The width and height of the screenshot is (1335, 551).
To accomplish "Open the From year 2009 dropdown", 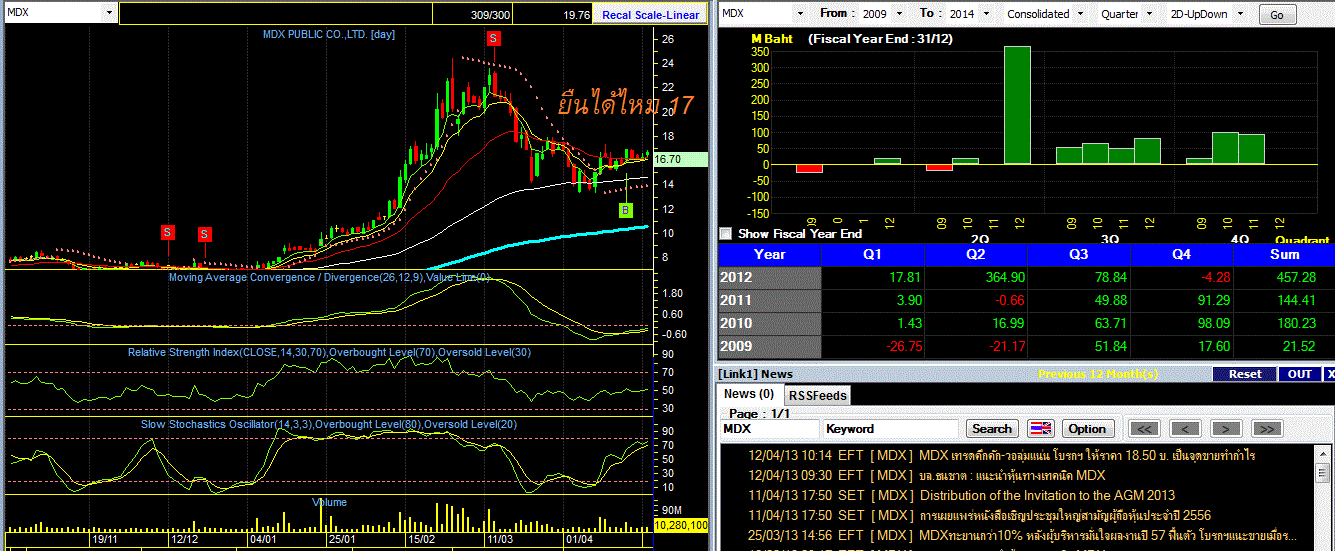I will (x=898, y=14).
